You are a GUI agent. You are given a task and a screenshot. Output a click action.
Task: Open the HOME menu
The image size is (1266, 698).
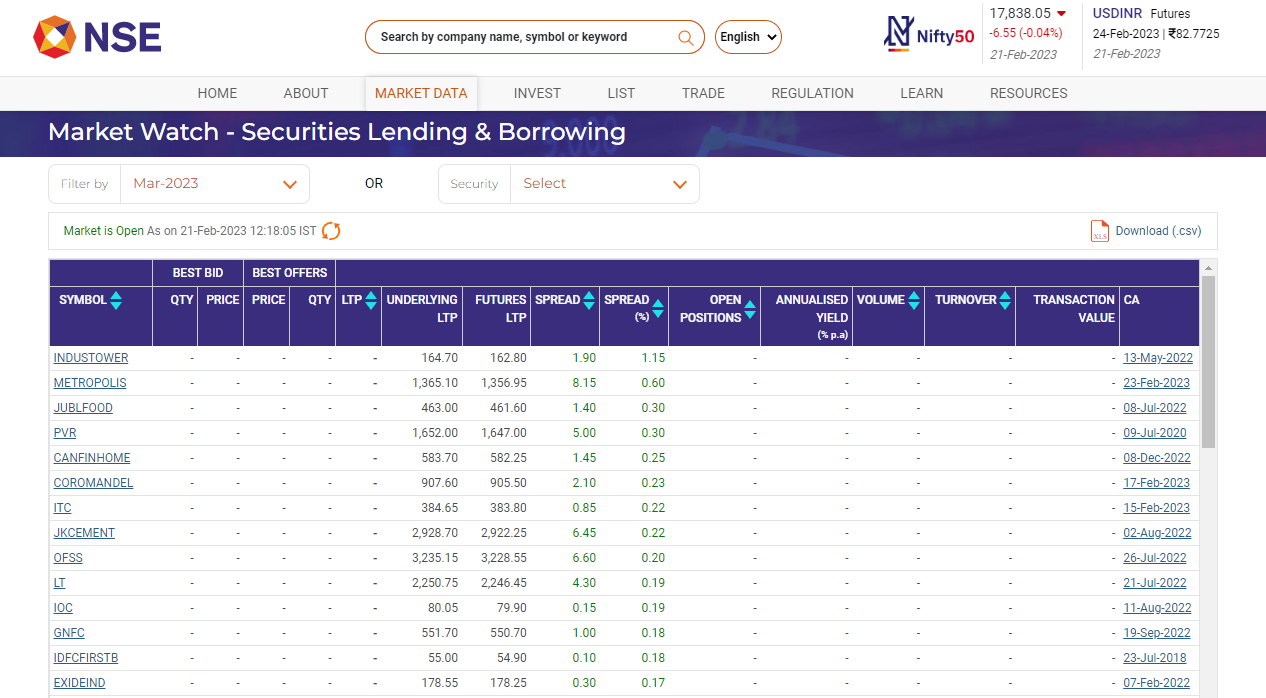point(217,93)
